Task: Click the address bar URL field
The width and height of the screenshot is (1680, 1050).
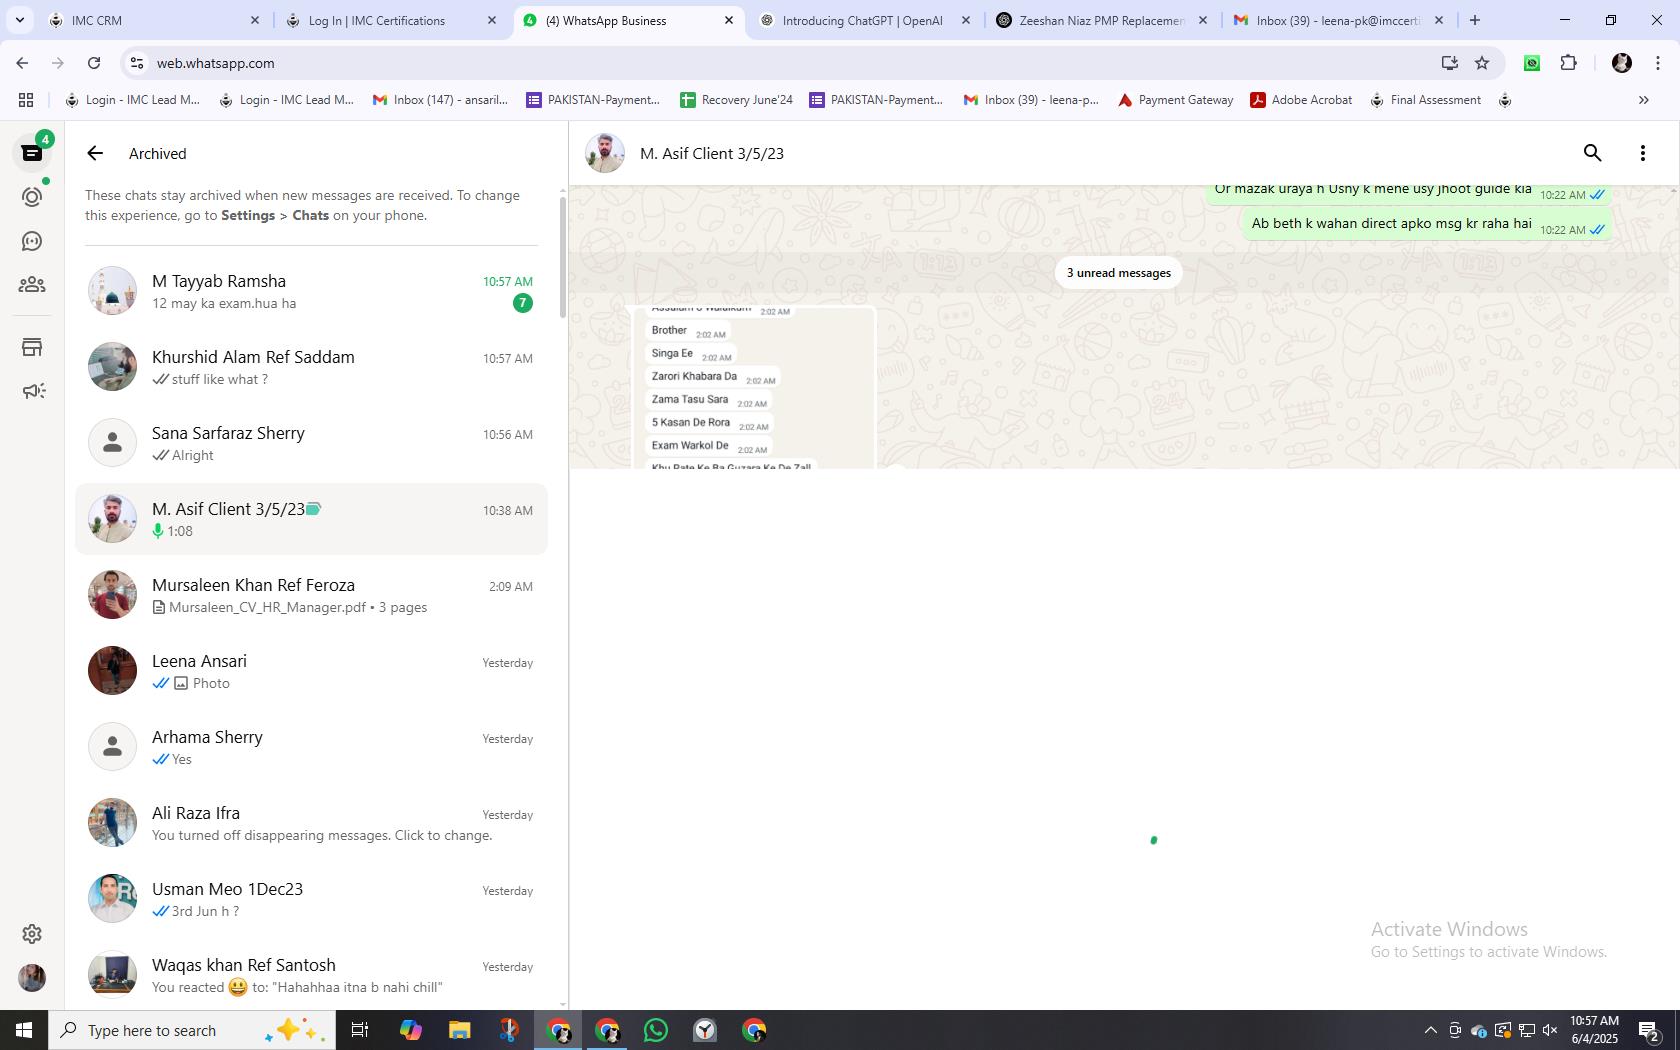Action: tap(780, 63)
